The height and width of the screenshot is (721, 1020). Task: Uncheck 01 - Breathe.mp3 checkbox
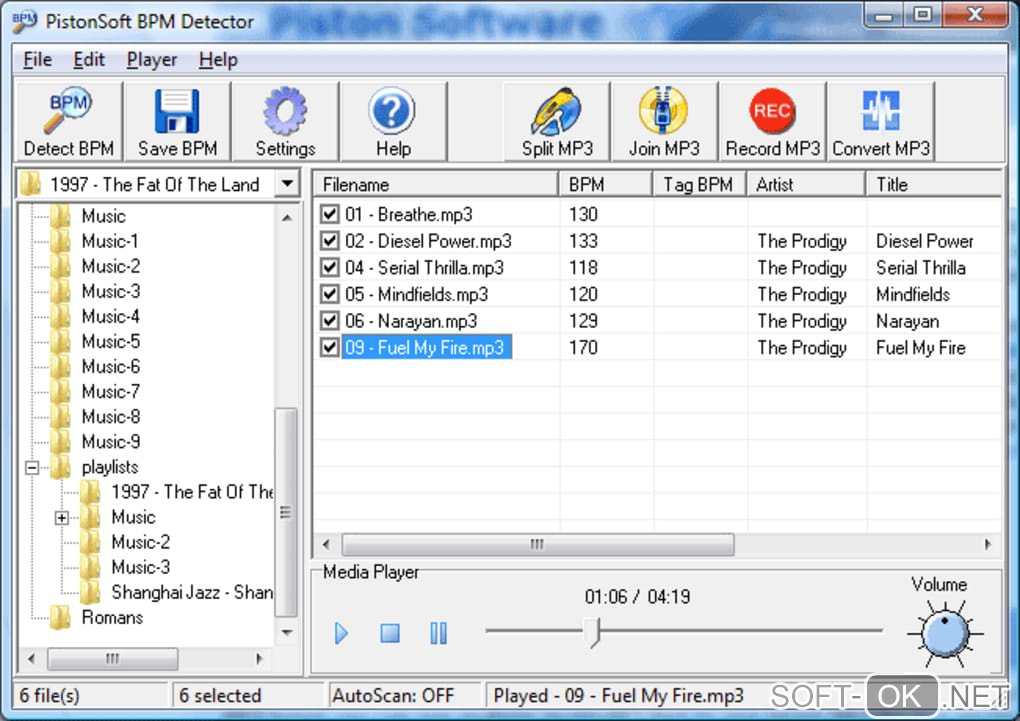coord(330,214)
